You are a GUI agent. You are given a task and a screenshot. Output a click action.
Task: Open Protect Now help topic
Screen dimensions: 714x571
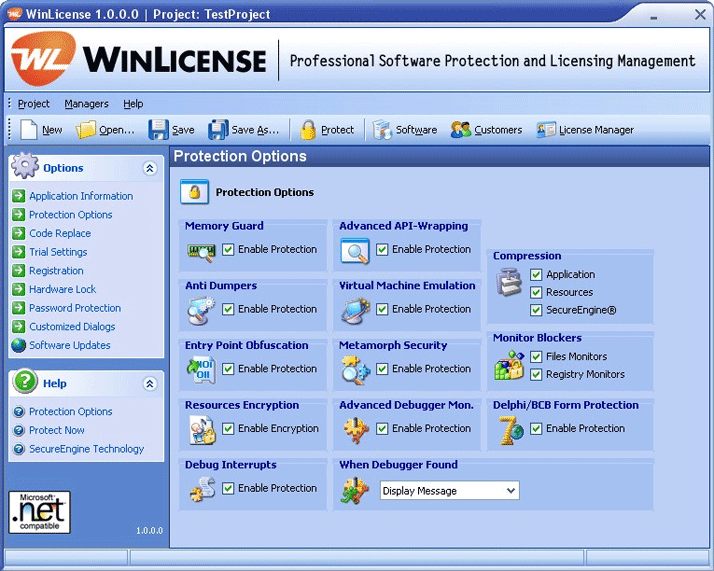click(x=57, y=430)
